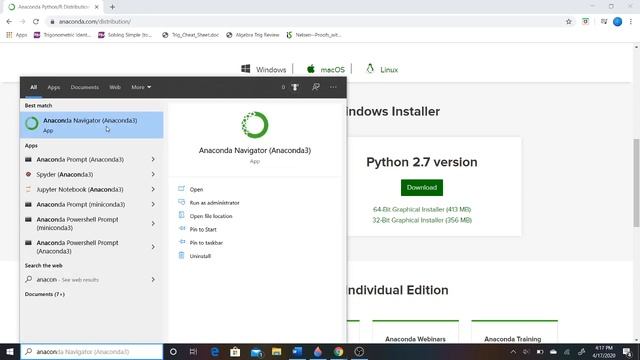The image size is (640, 360).
Task: Open Anaconda Navigator best match result
Action: coord(92,125)
